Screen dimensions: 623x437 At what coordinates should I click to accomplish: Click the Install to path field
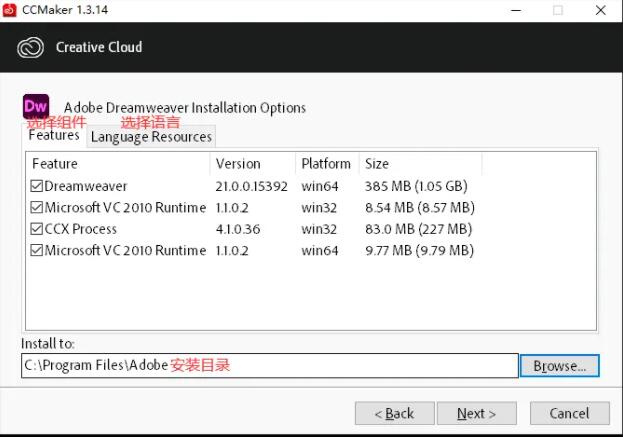coord(270,365)
